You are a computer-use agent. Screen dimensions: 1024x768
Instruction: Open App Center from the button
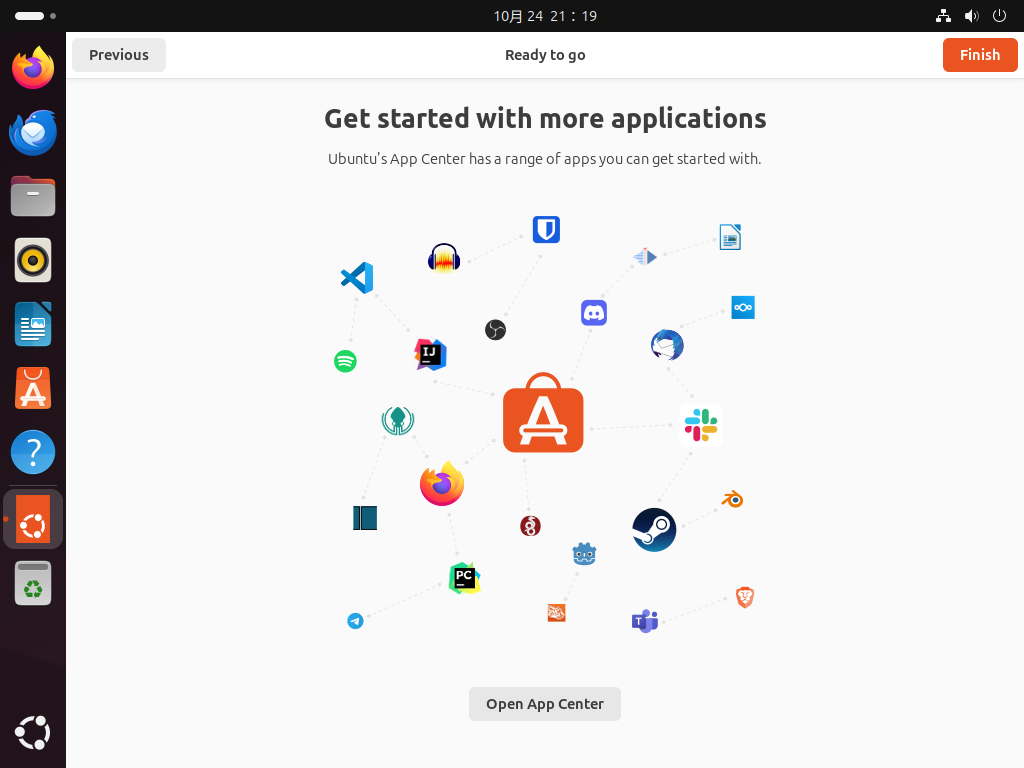click(x=545, y=704)
